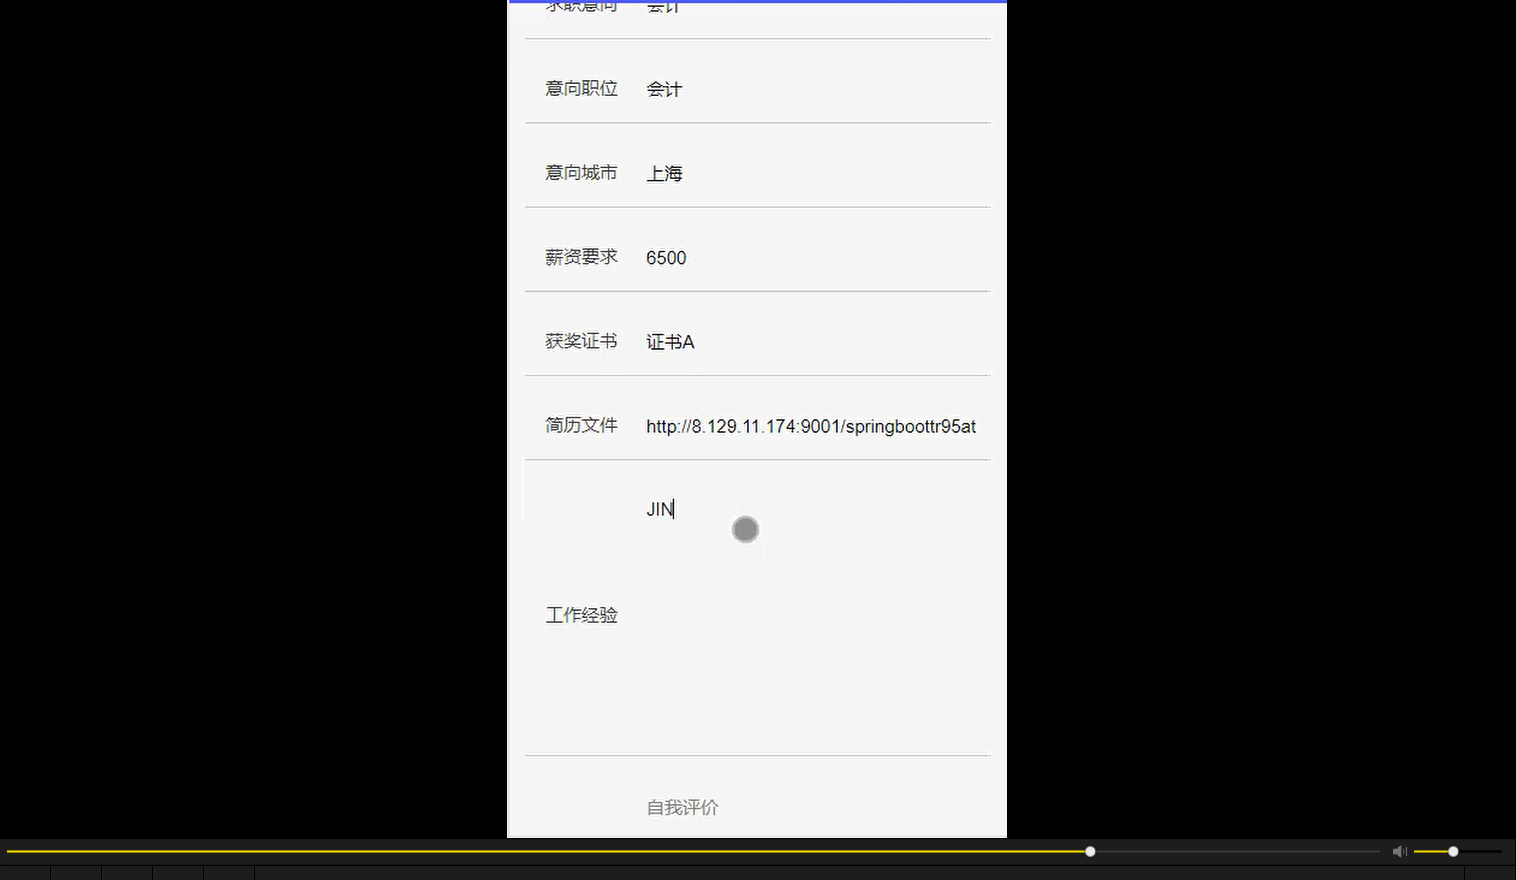
Task: Click the mute/volume speaker icon
Action: (x=1399, y=851)
